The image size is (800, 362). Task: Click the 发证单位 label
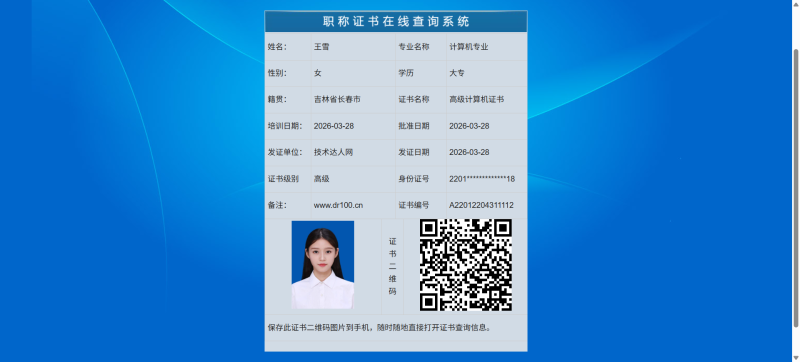tap(285, 152)
